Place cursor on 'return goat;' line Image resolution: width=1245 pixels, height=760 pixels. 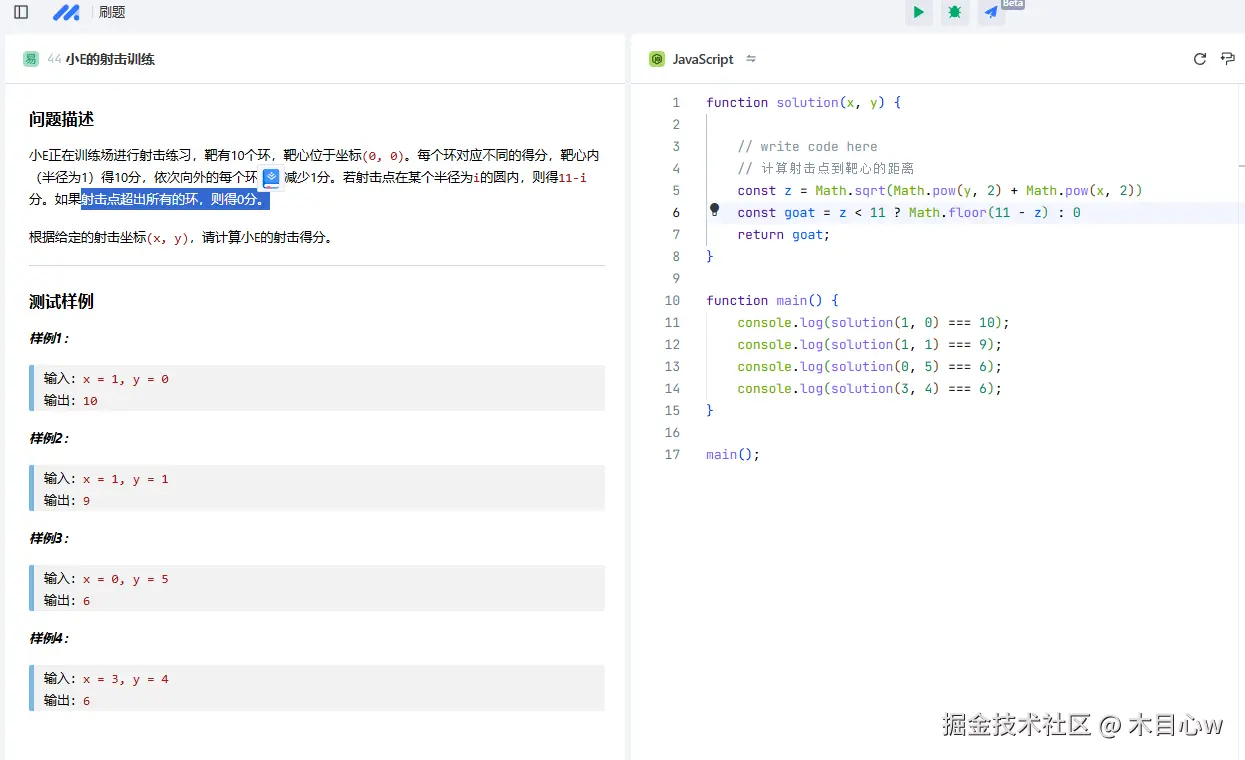pyautogui.click(x=783, y=234)
